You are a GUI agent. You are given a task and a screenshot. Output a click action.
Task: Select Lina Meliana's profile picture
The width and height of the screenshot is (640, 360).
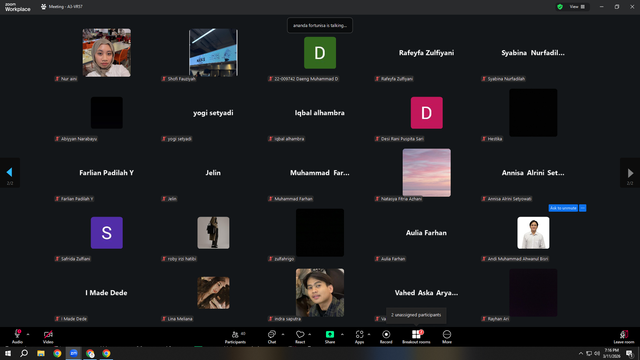213,293
